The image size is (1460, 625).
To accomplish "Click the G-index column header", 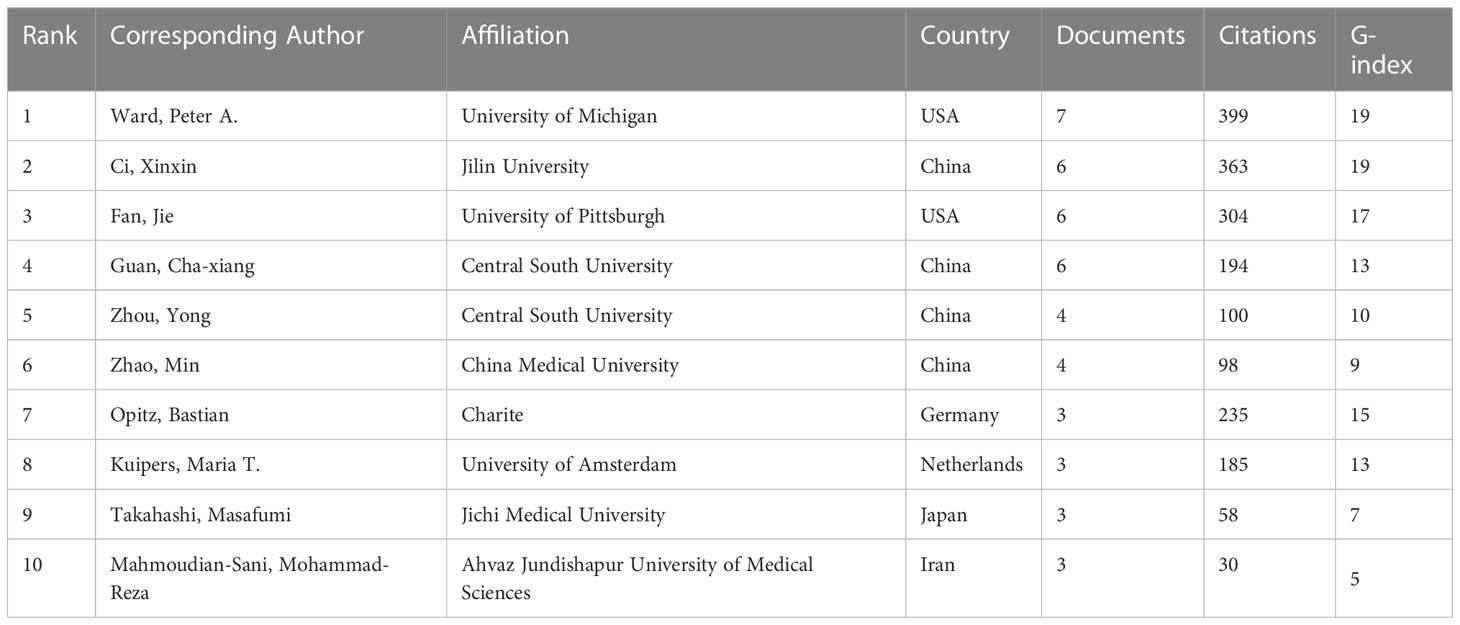I will 1381,50.
